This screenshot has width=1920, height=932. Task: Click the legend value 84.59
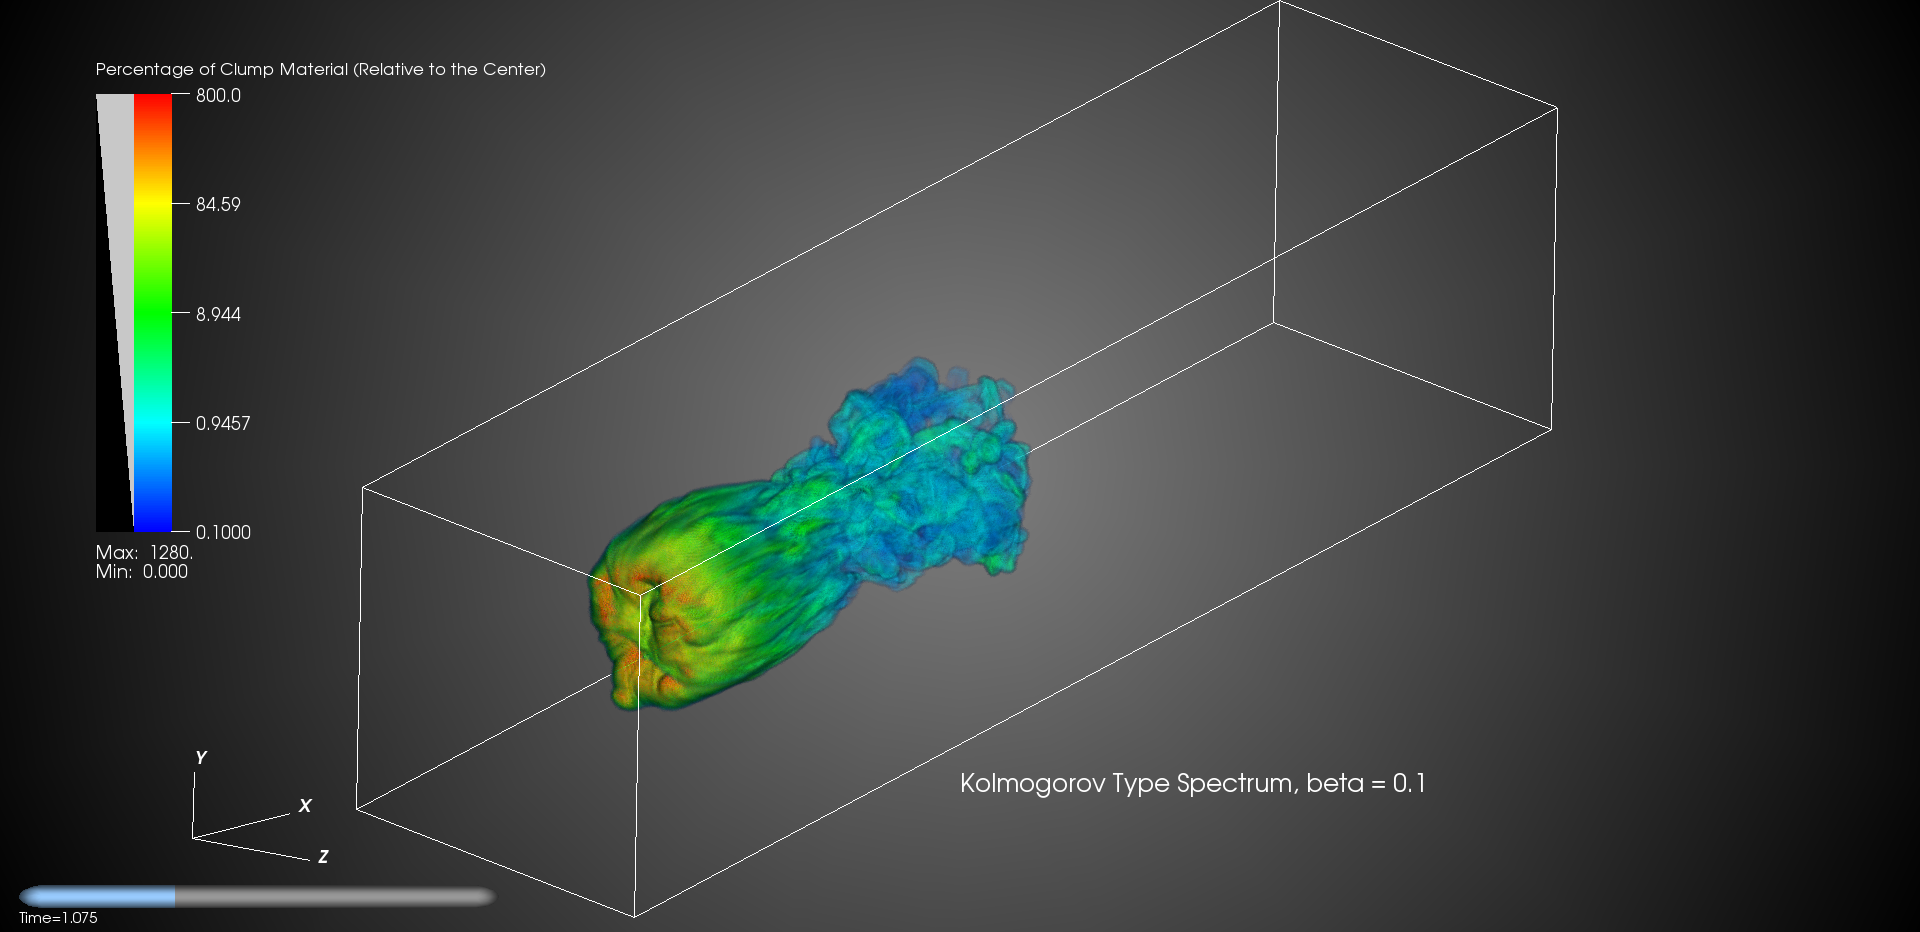(x=218, y=205)
